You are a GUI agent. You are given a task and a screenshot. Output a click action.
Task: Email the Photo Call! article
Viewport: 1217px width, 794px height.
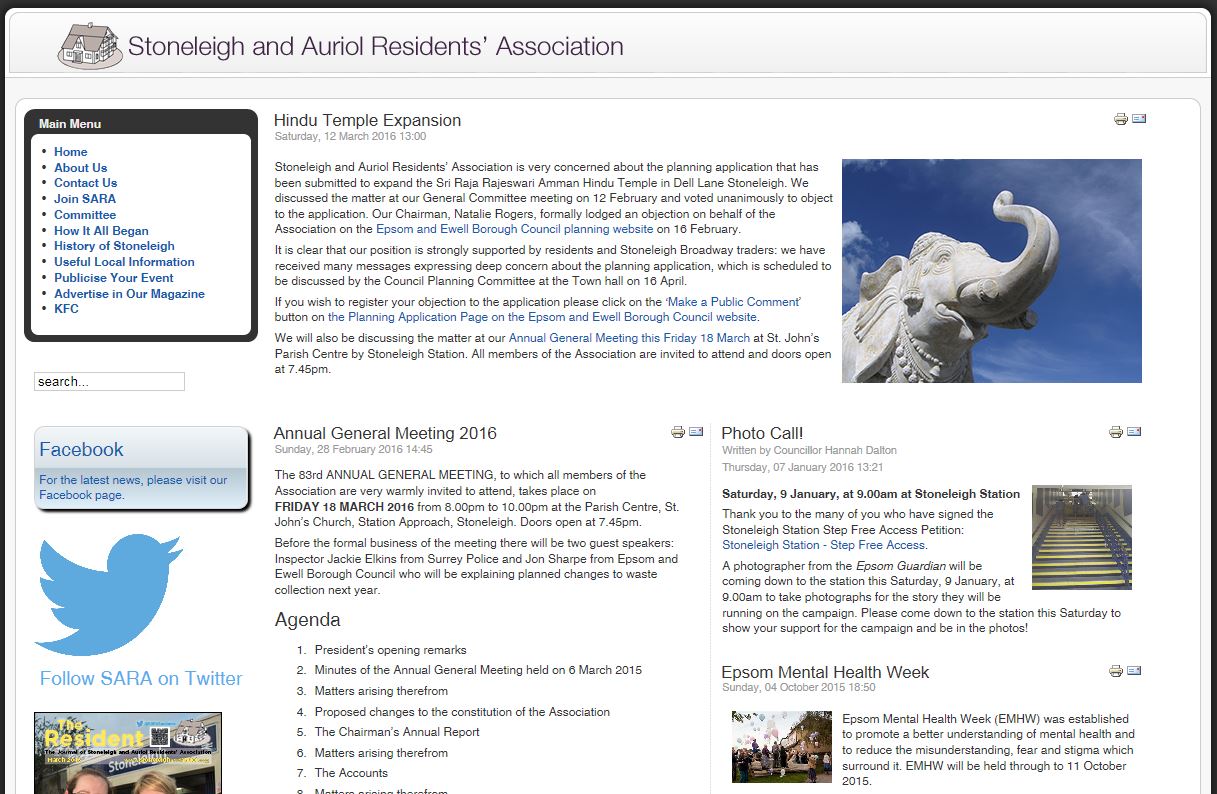tap(1134, 432)
